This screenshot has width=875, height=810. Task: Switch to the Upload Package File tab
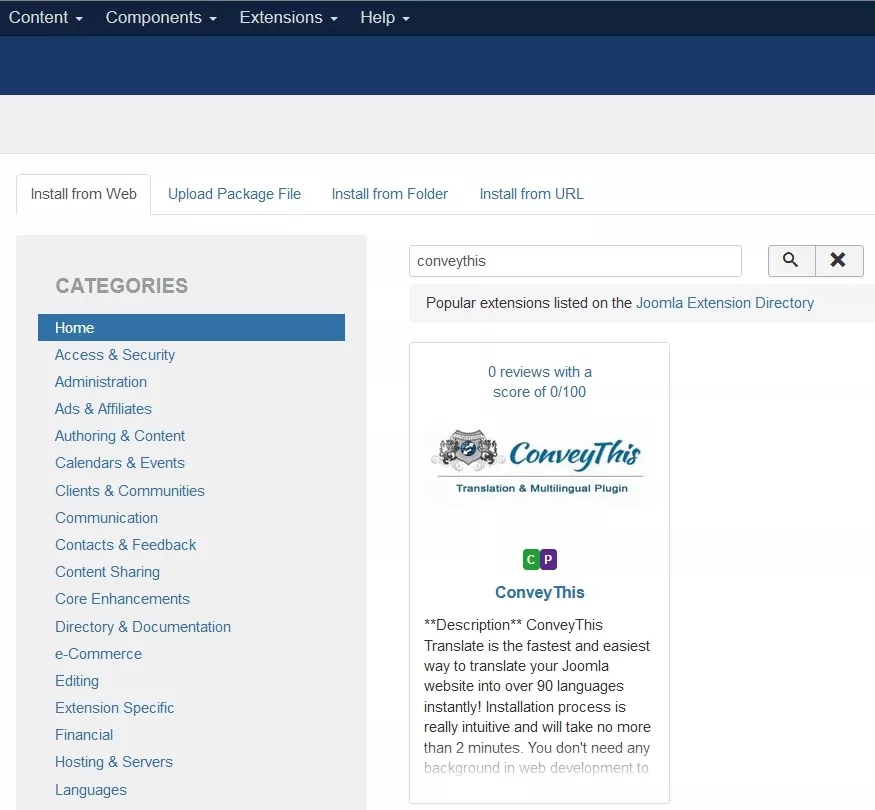click(x=234, y=194)
